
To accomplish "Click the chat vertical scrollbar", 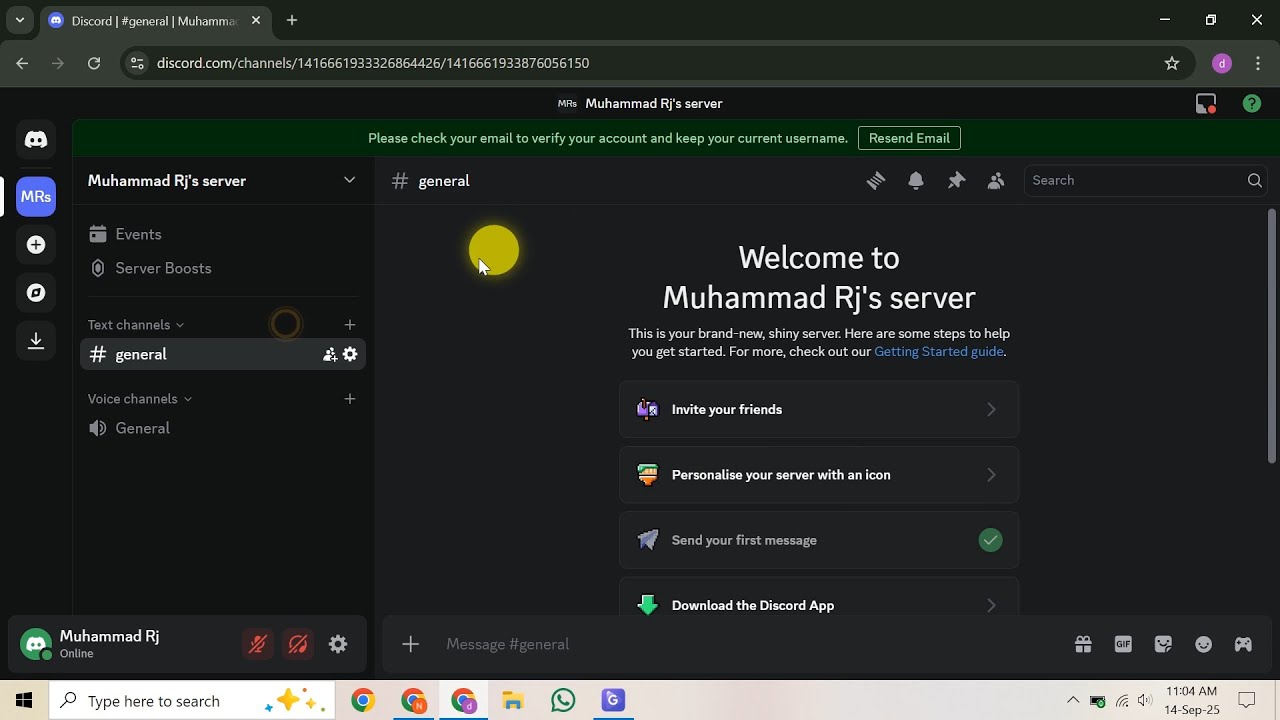I will pyautogui.click(x=1272, y=334).
